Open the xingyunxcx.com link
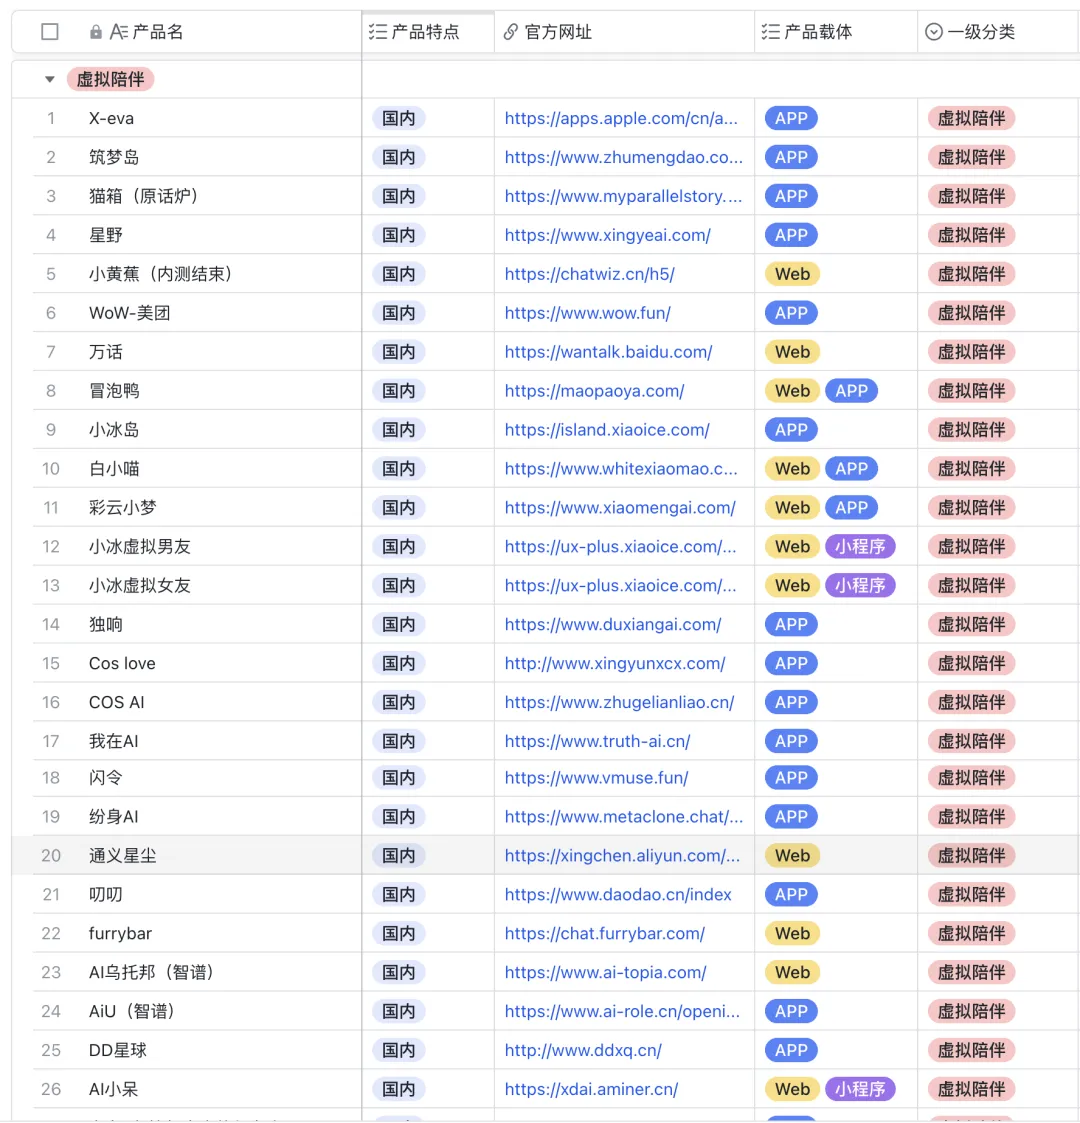 point(614,663)
